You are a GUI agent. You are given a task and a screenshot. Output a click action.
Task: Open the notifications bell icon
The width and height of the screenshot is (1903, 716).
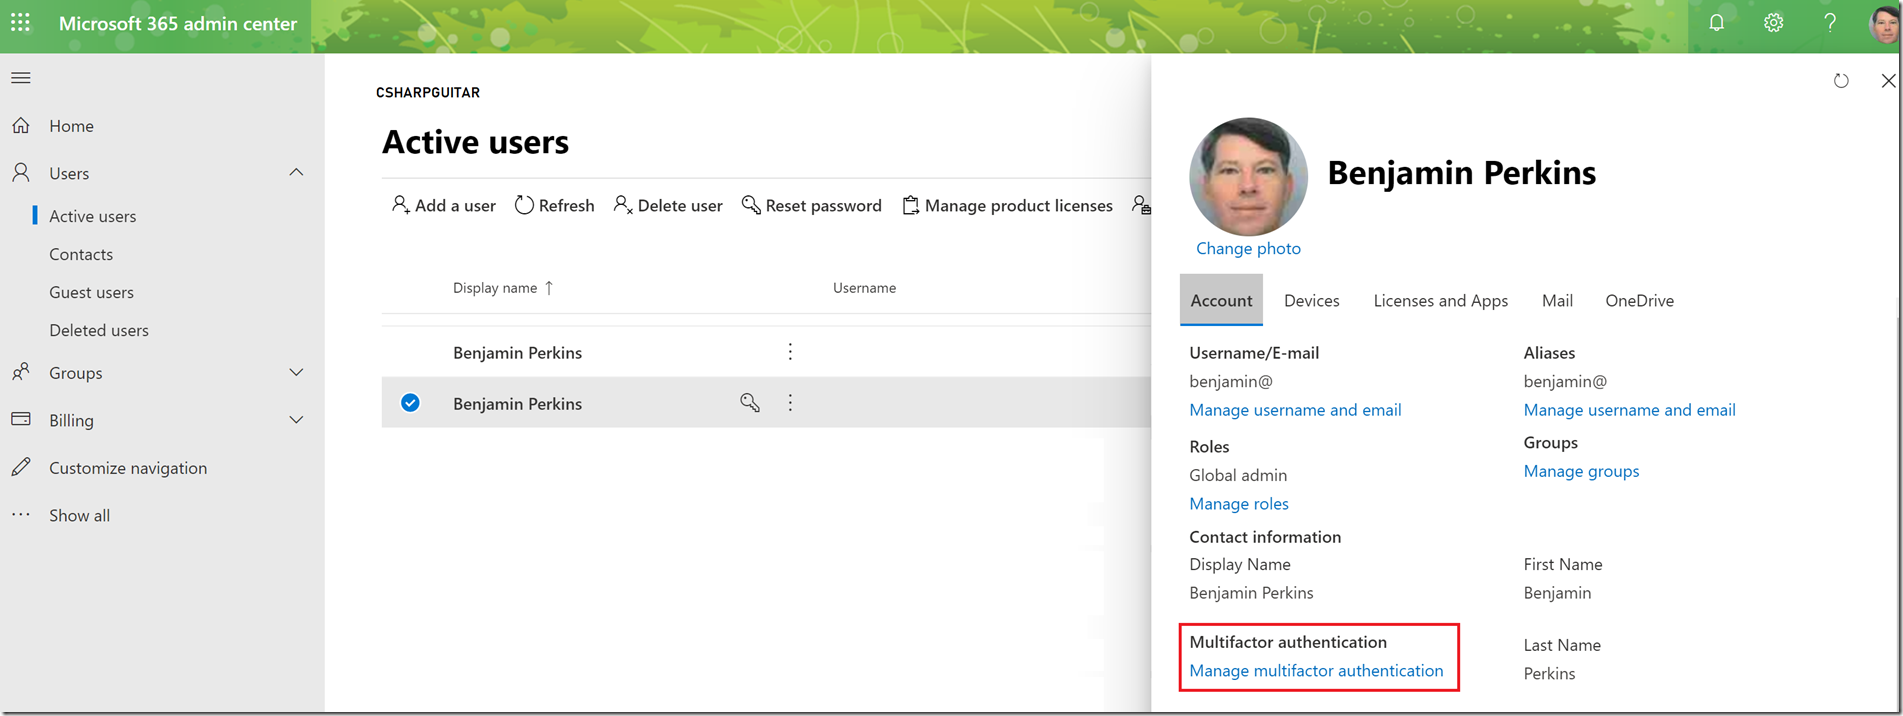[1716, 22]
